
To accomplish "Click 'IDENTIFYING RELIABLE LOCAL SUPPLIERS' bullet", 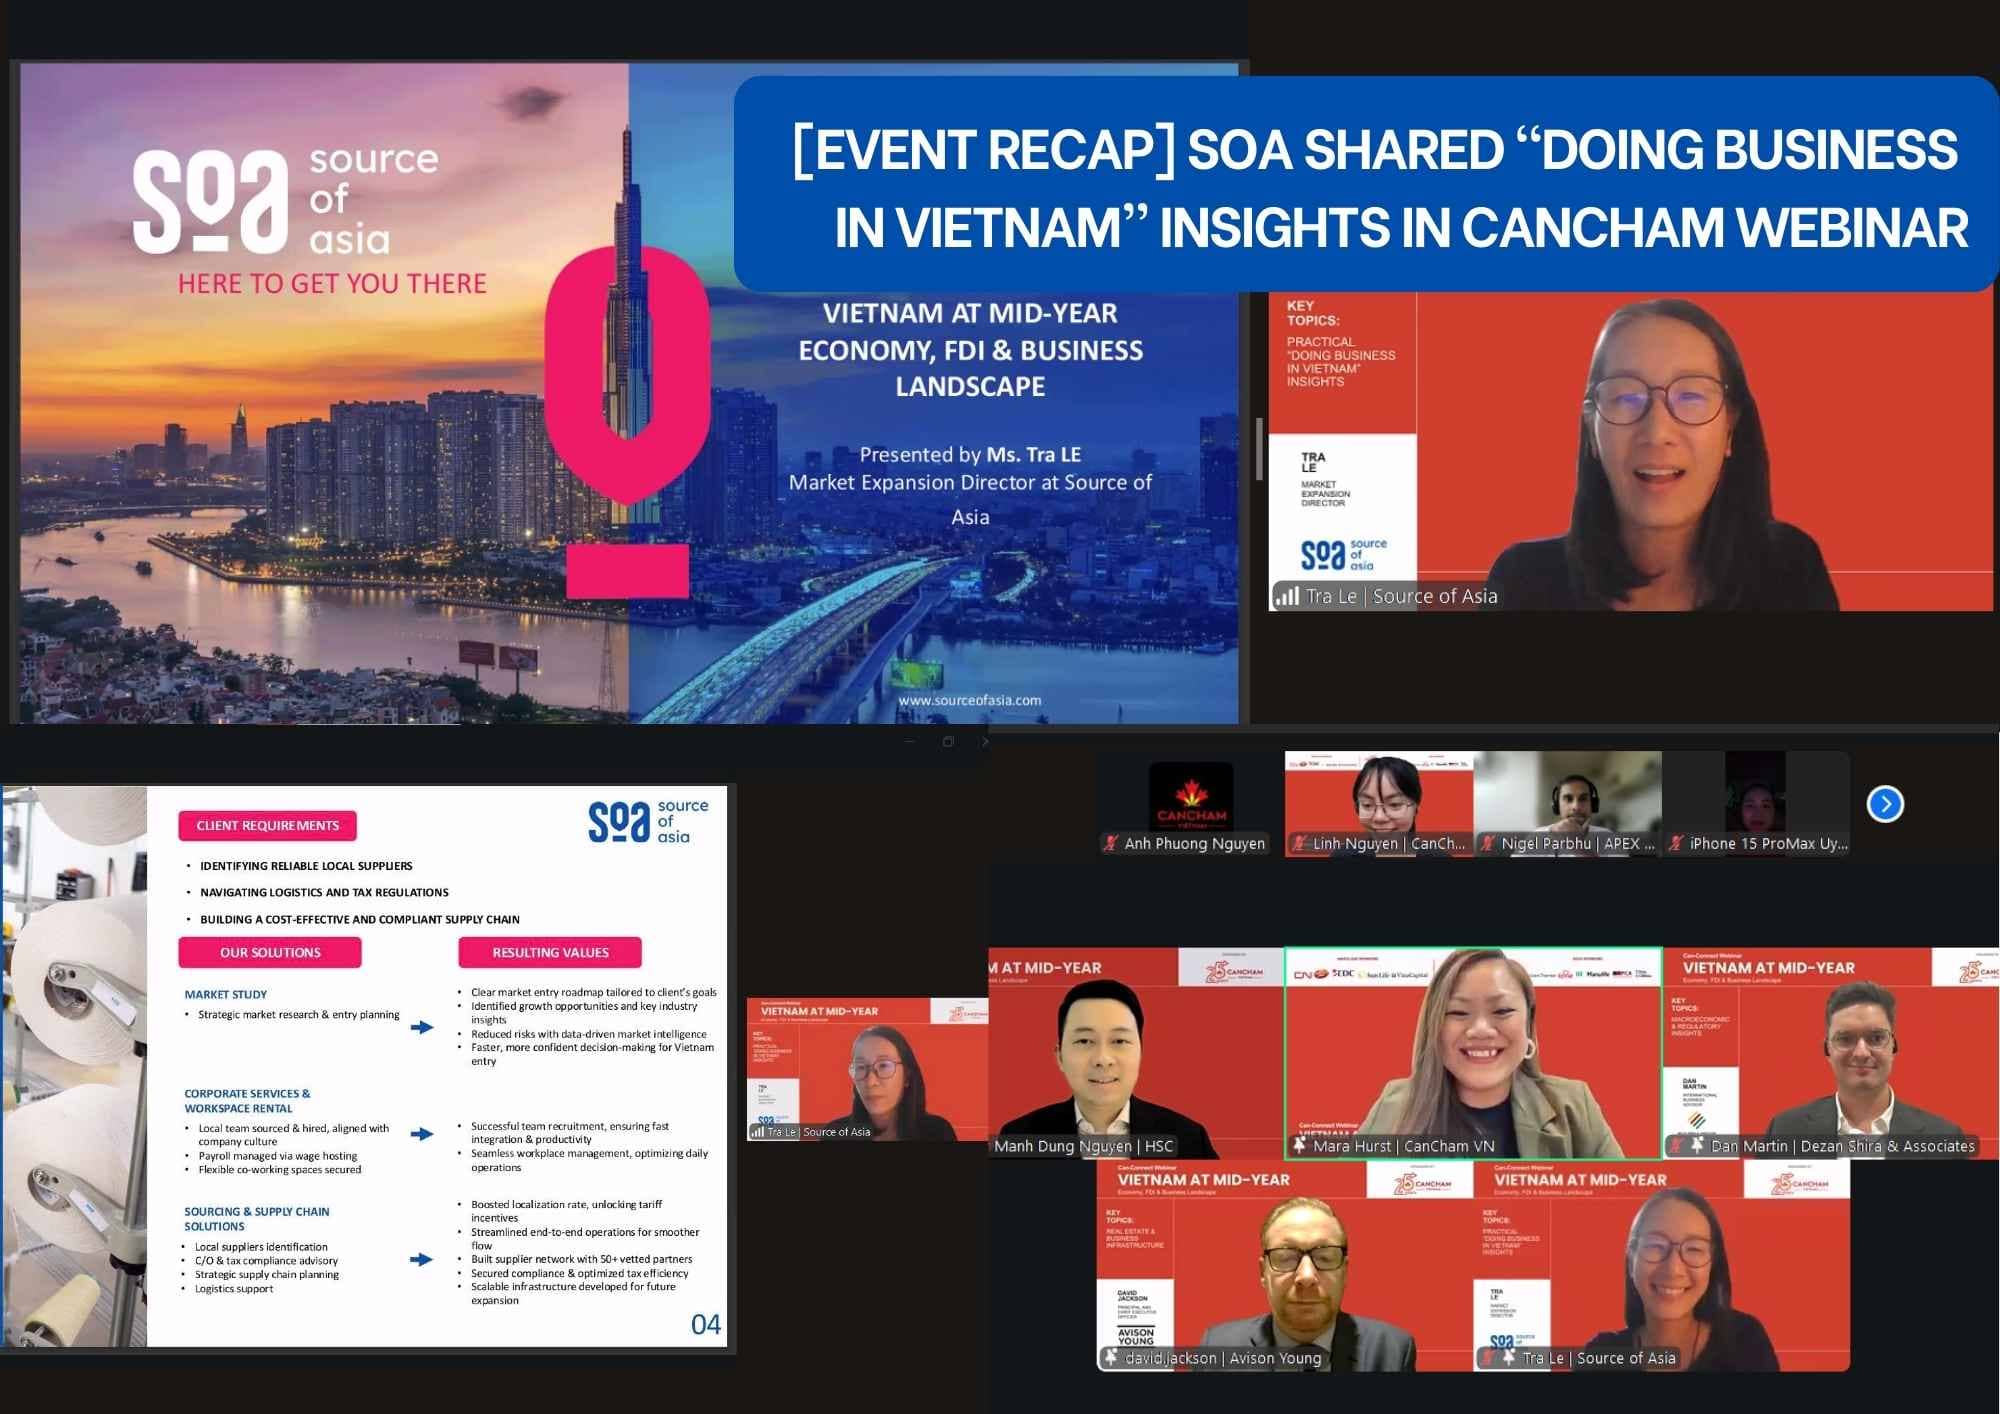I will coord(306,866).
